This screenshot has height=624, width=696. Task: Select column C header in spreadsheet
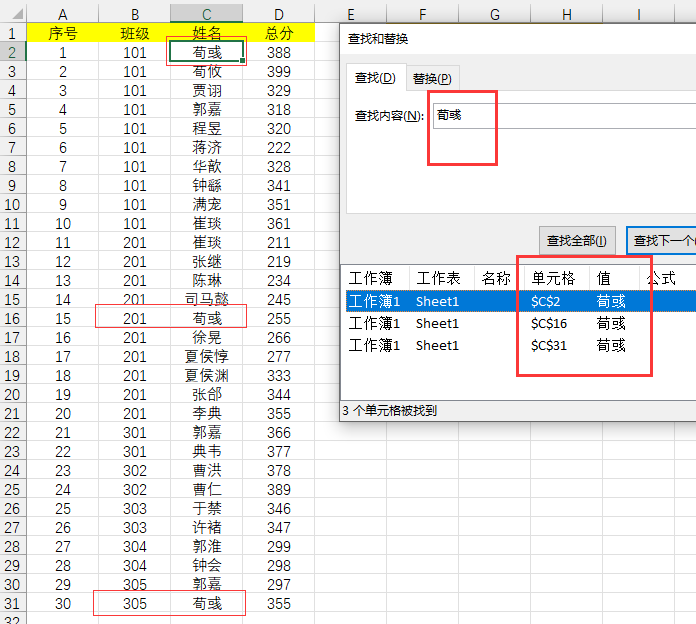pyautogui.click(x=207, y=13)
